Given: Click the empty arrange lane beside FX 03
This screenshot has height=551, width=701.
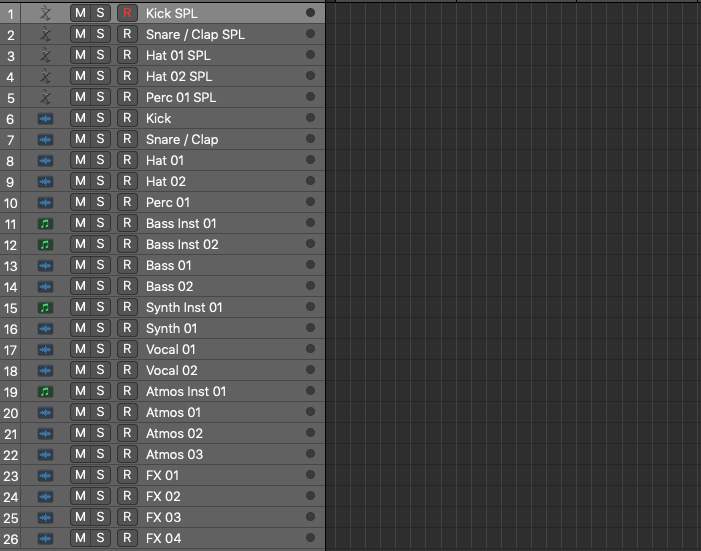Looking at the screenshot, I should click(510, 517).
